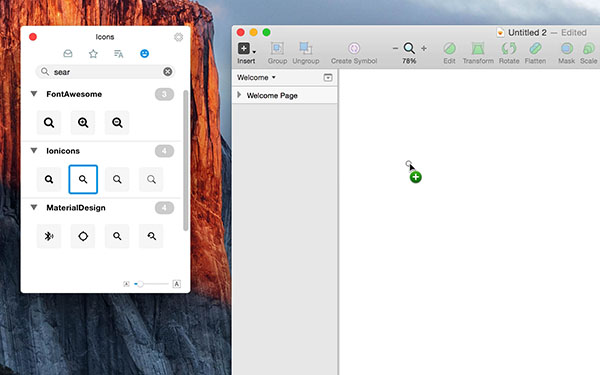Zoom in with the plus button
Viewport: 600px width, 375px height.
tap(424, 48)
